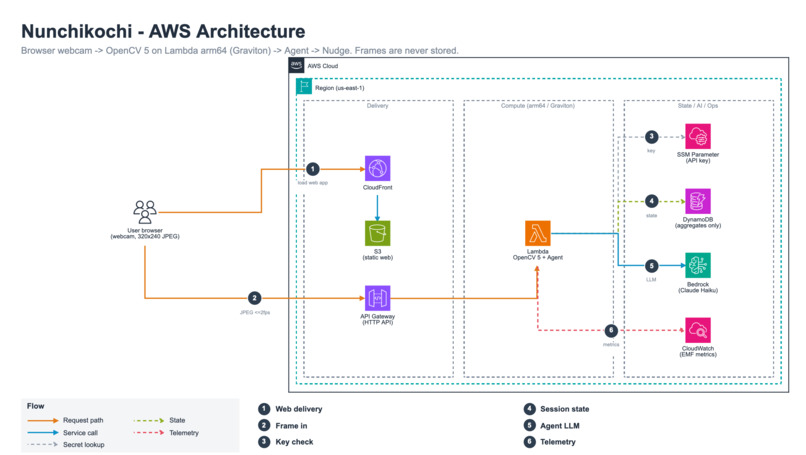Click the SSM Parameter Store icon
Viewport: 806px width, 455px height.
(x=698, y=136)
